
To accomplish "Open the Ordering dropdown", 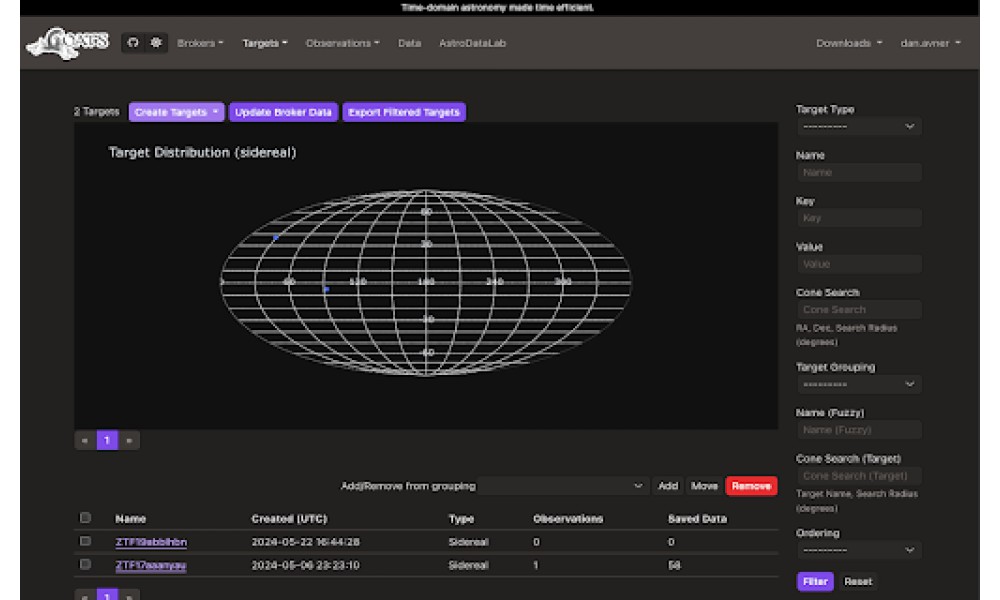I will click(x=858, y=550).
